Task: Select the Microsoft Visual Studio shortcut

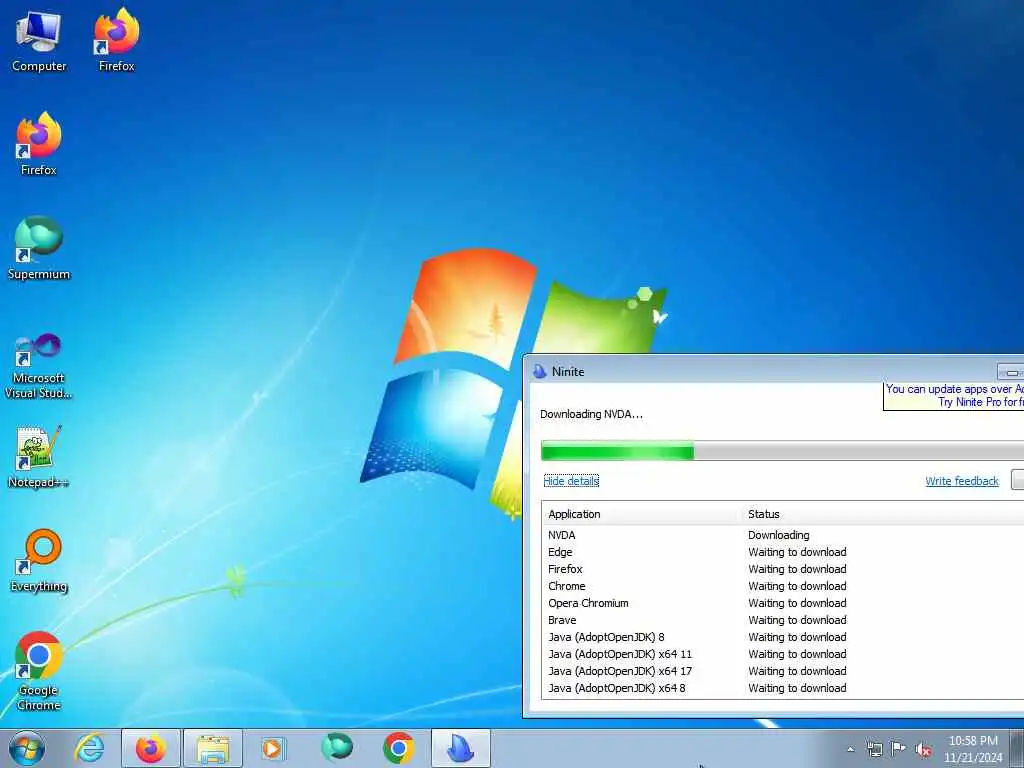Action: point(39,366)
